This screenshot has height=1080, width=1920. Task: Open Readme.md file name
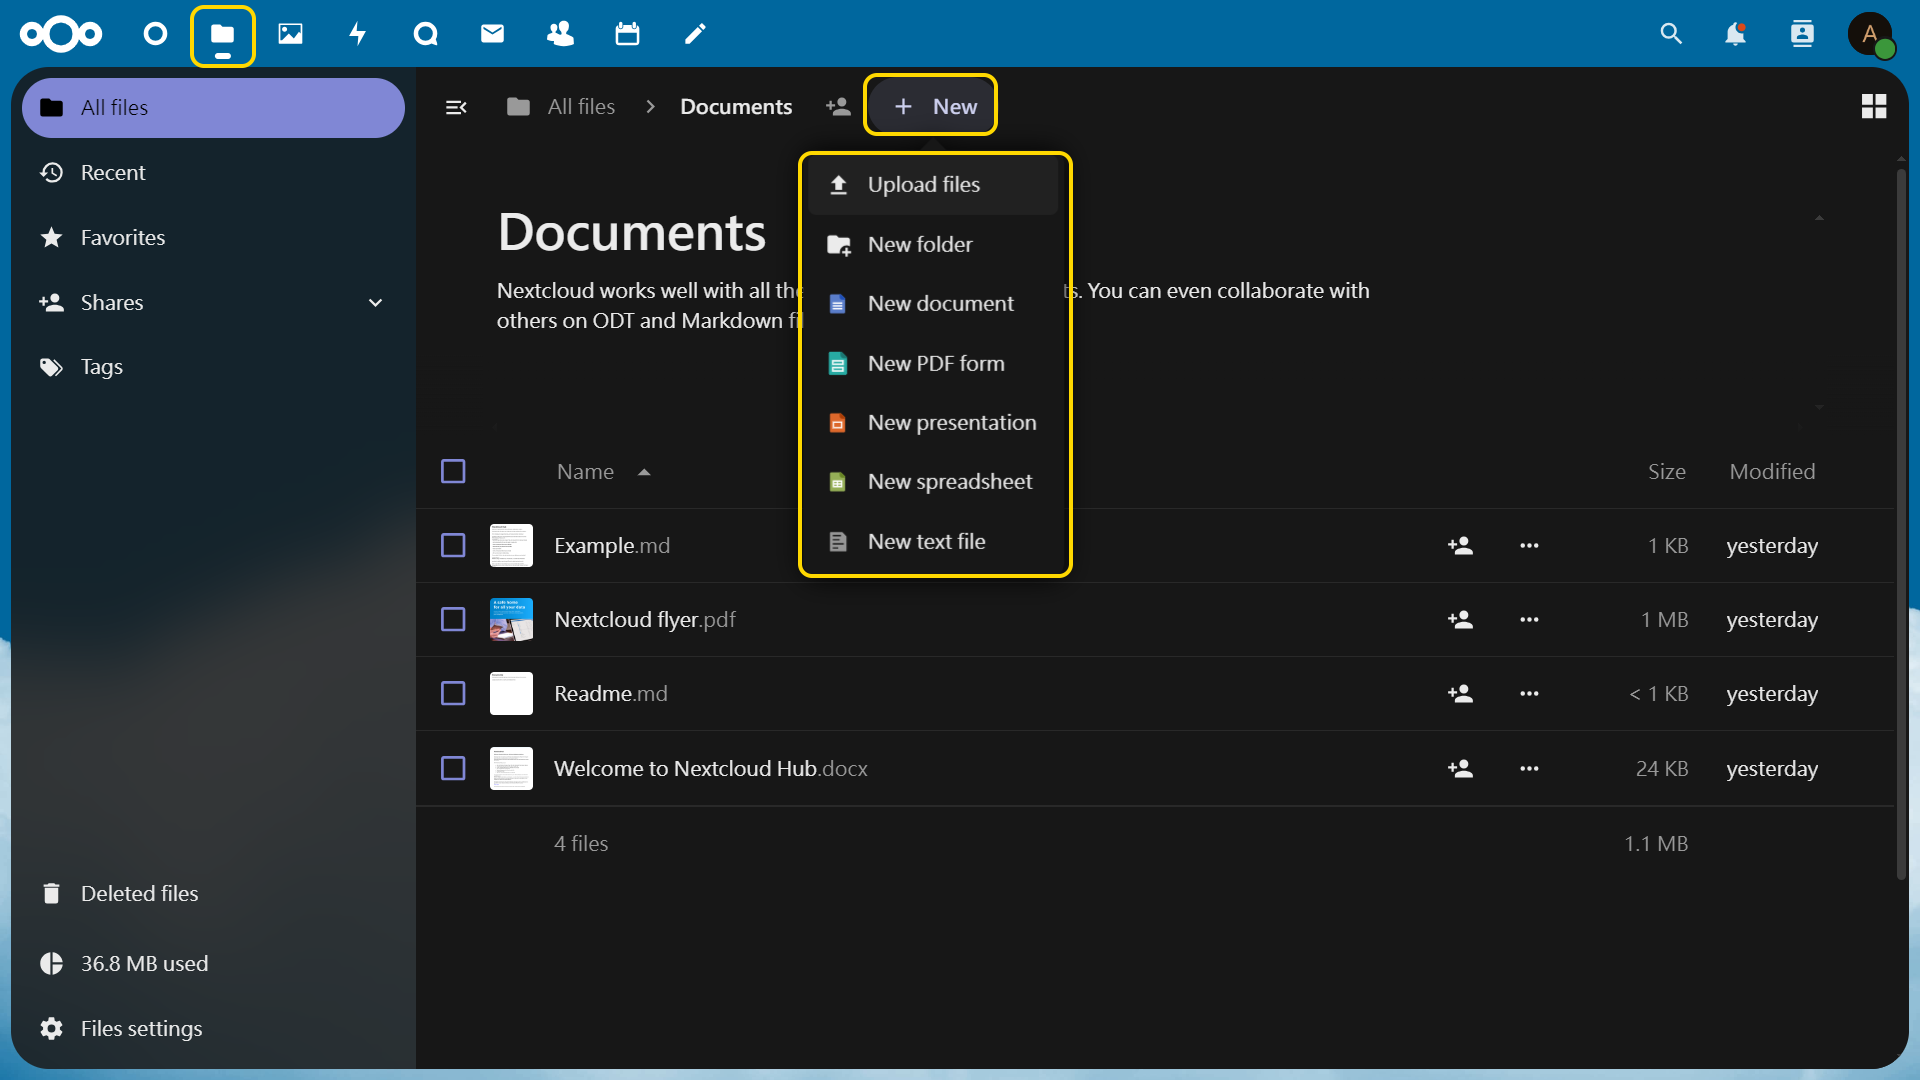611,694
